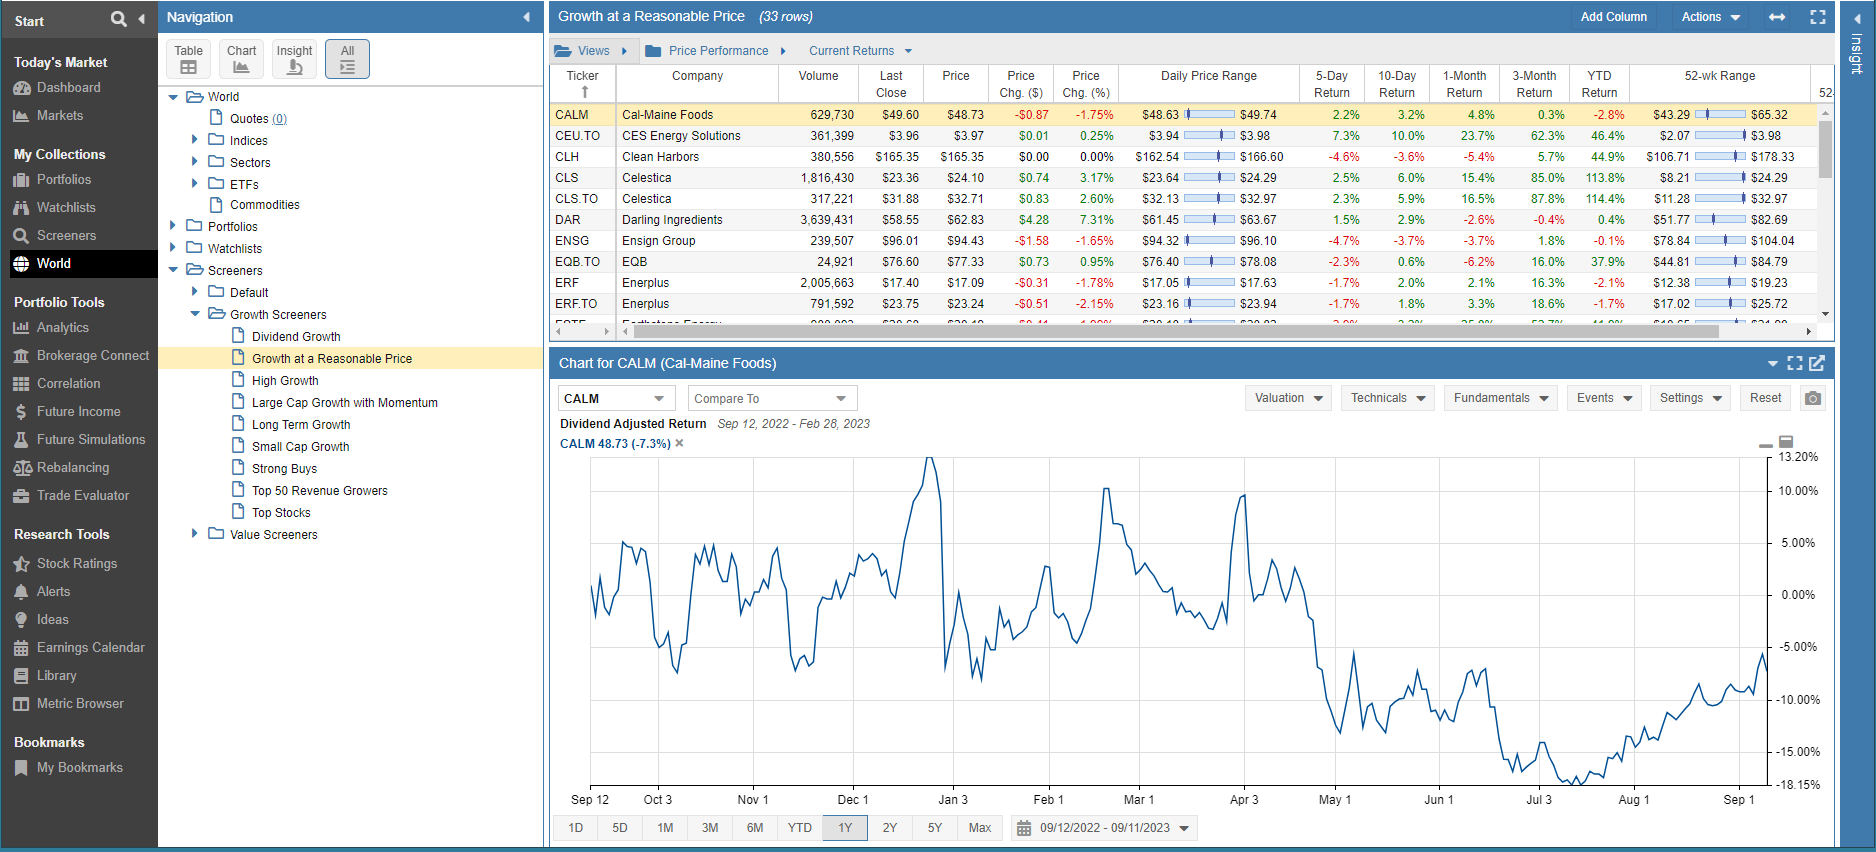1876x852 pixels.
Task: Switch Navigation view to Chart
Action: (241, 59)
